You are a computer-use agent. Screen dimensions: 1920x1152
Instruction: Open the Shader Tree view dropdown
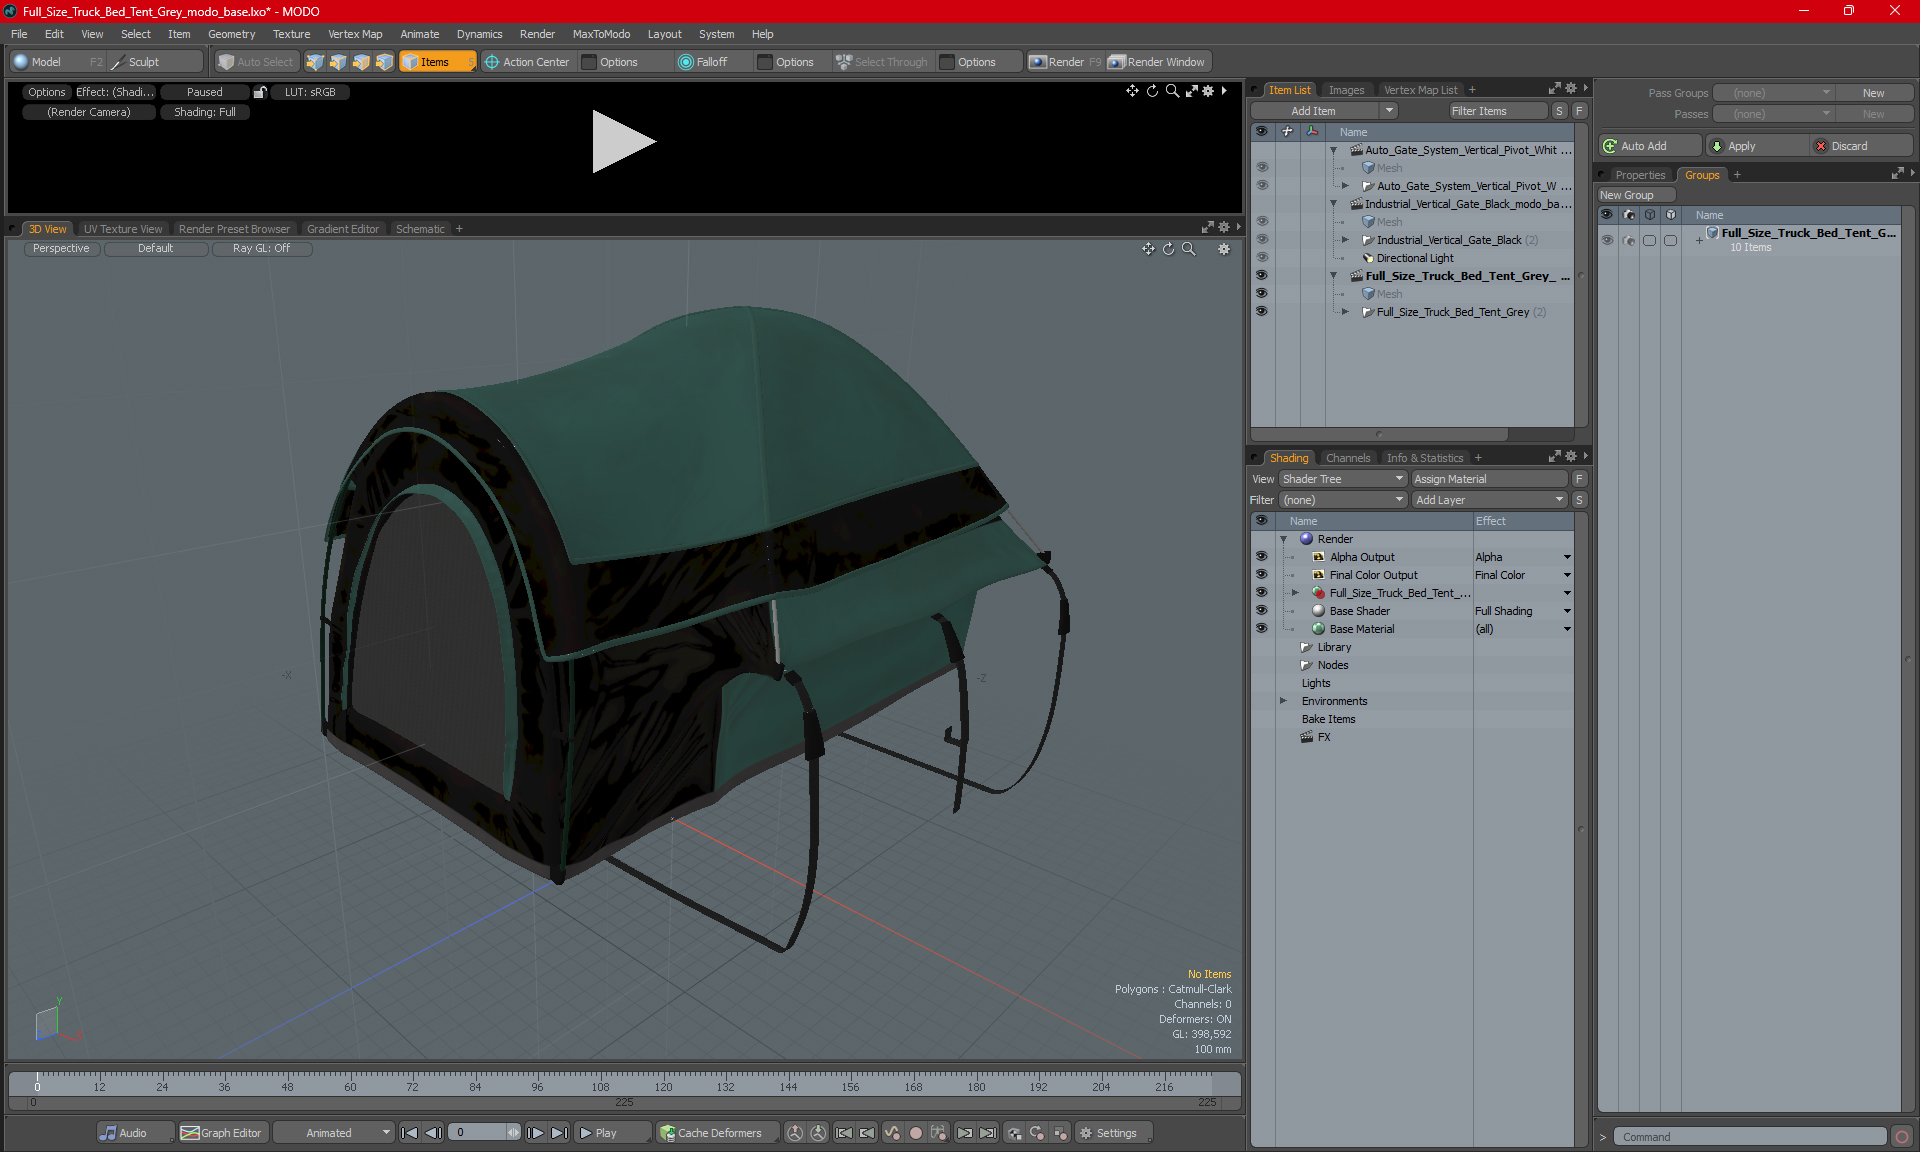[1343, 479]
